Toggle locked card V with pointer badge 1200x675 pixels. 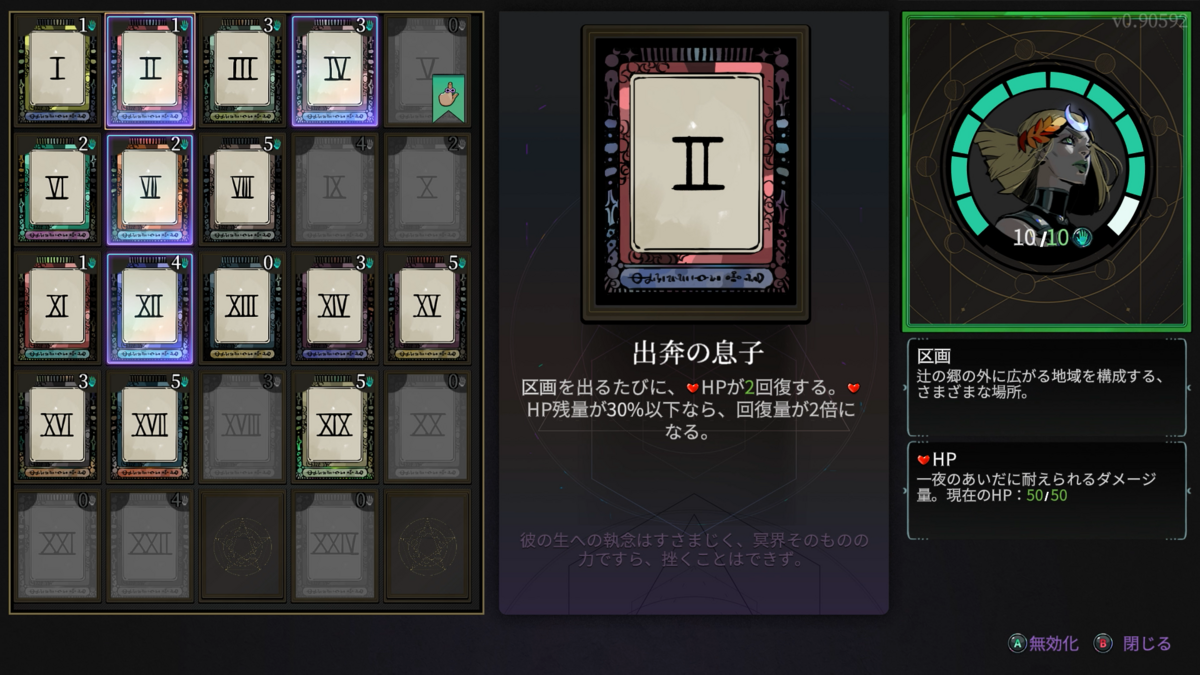(x=427, y=70)
